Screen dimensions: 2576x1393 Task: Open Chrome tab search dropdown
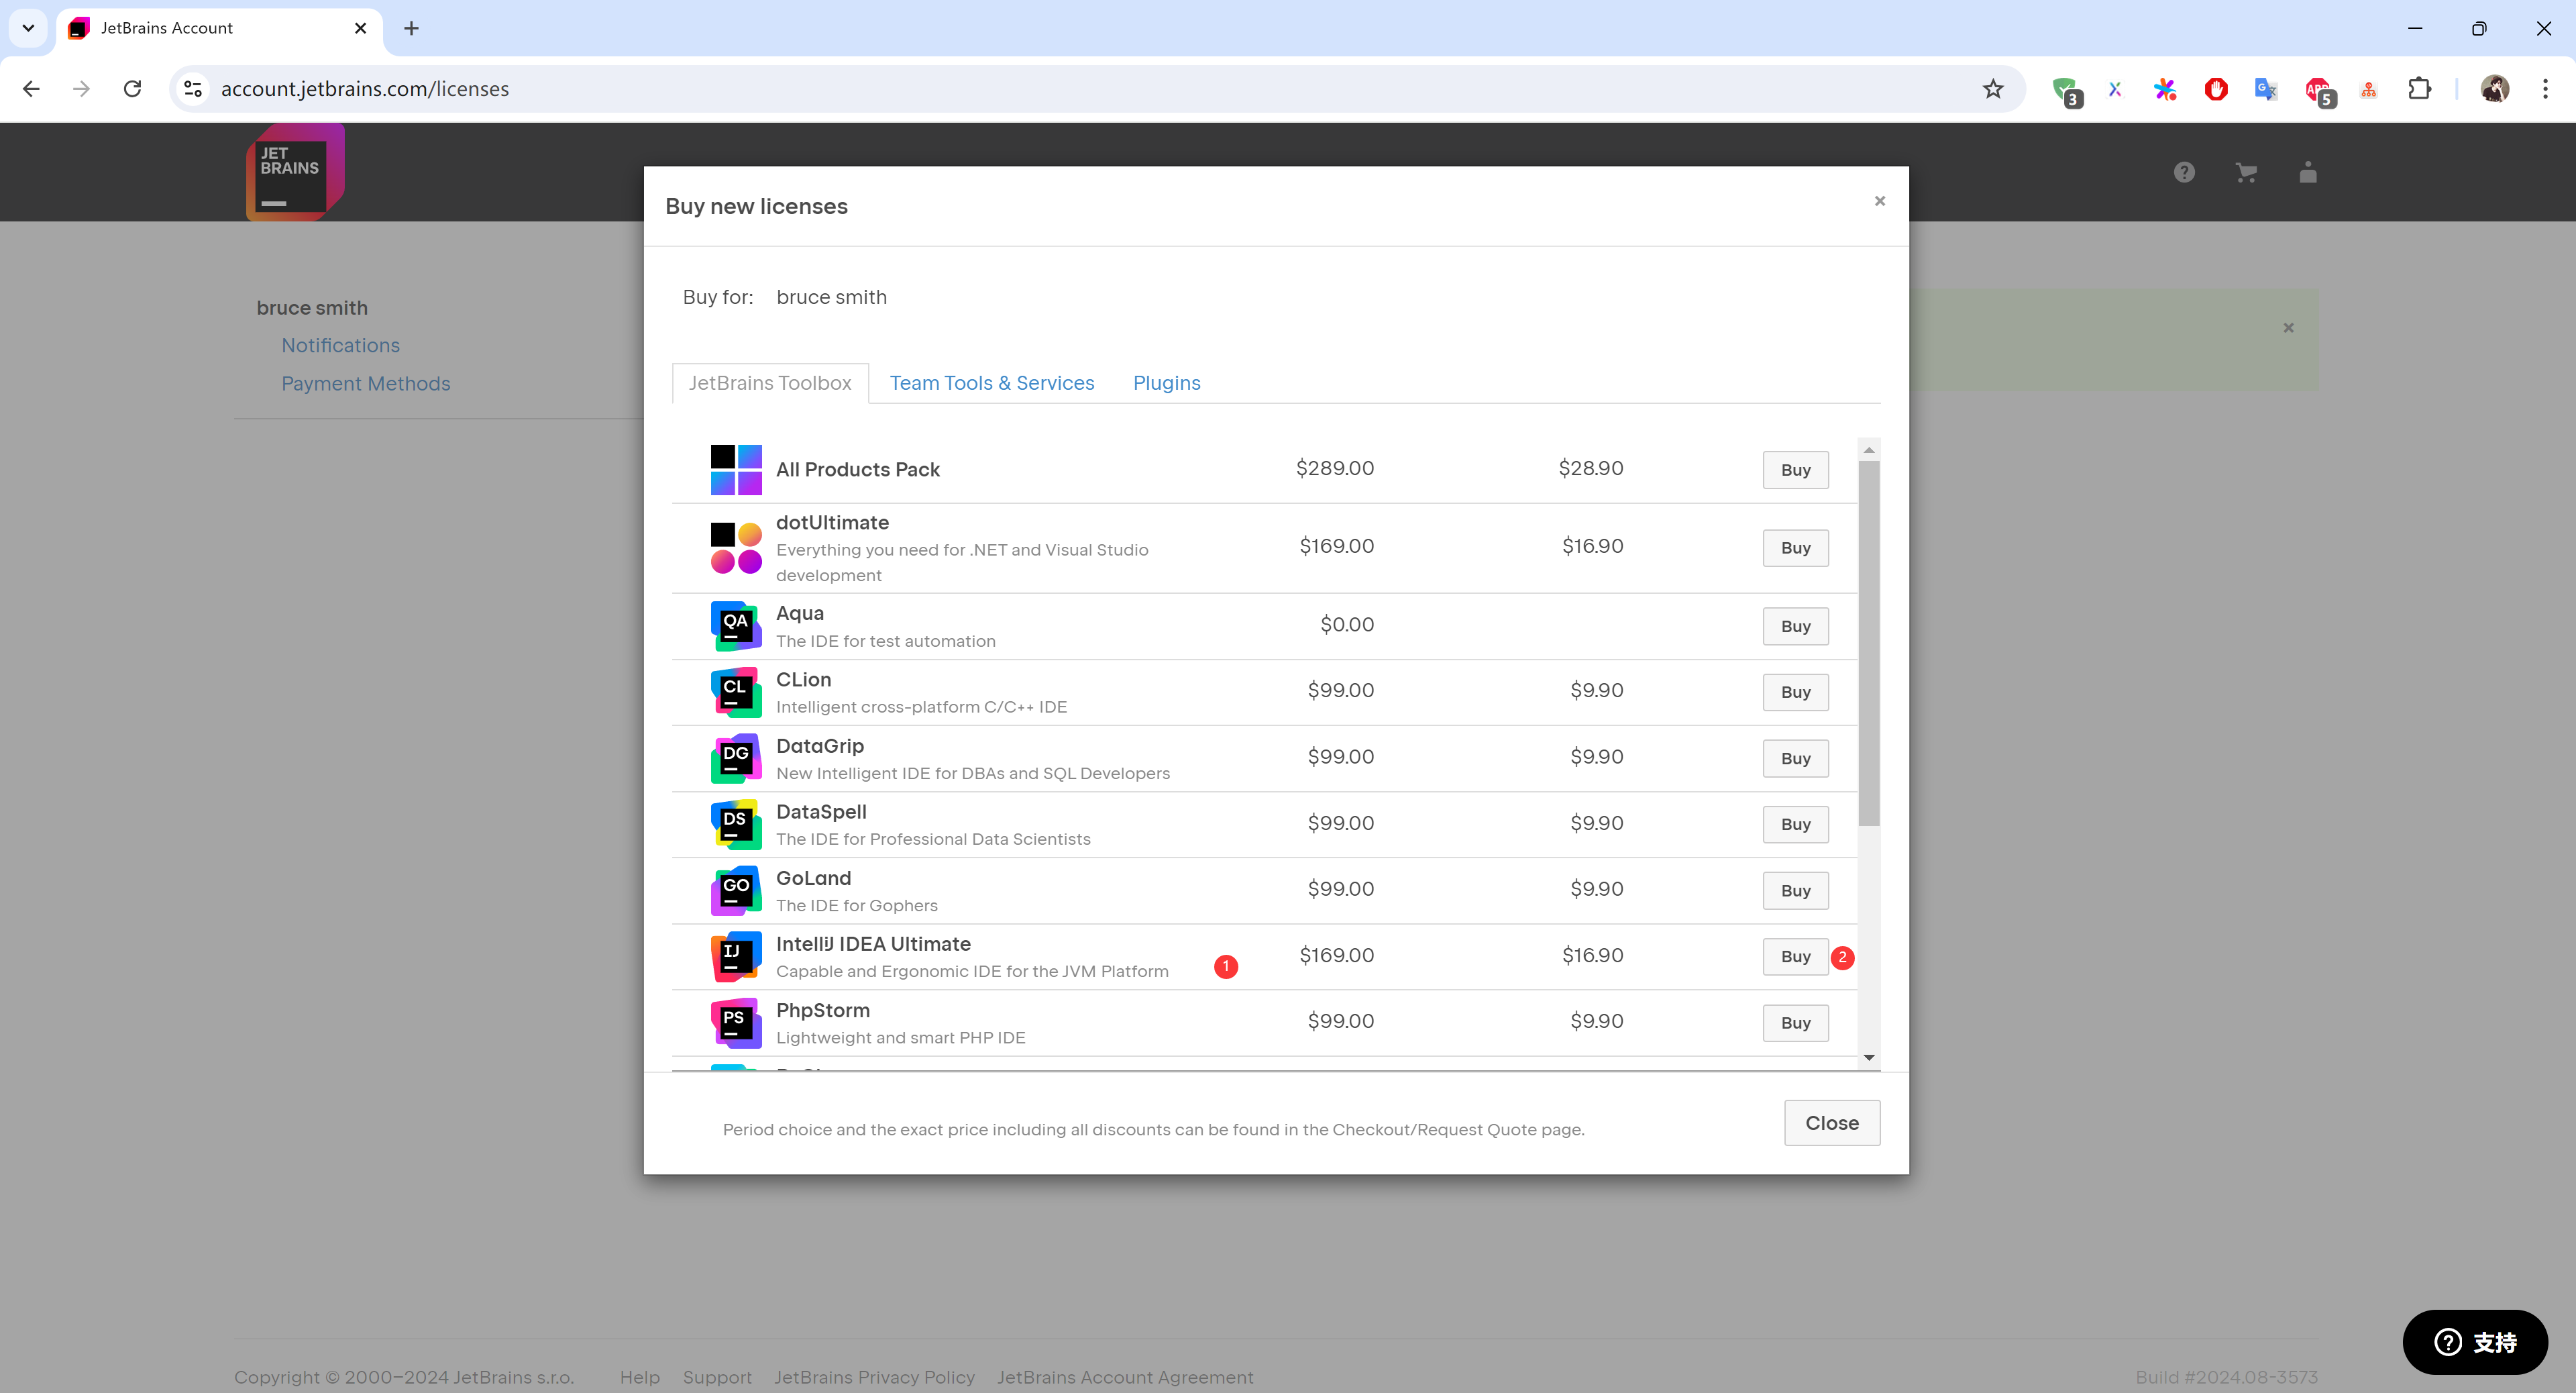click(28, 28)
